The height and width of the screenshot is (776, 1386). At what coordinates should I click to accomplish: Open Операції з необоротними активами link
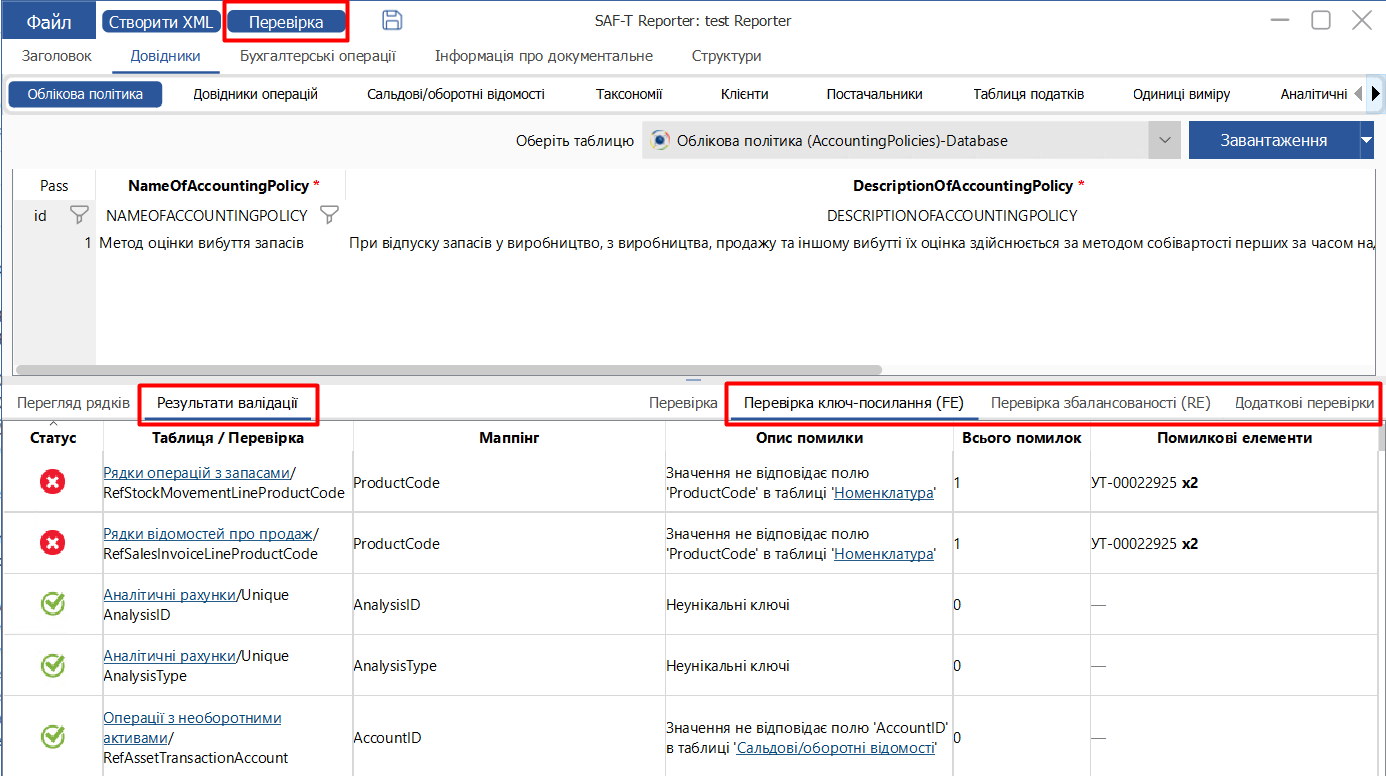[x=192, y=728]
